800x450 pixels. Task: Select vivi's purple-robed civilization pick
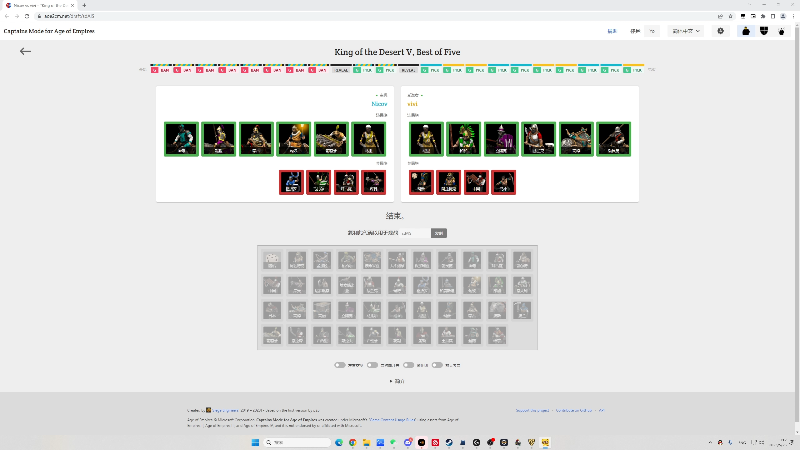point(501,139)
